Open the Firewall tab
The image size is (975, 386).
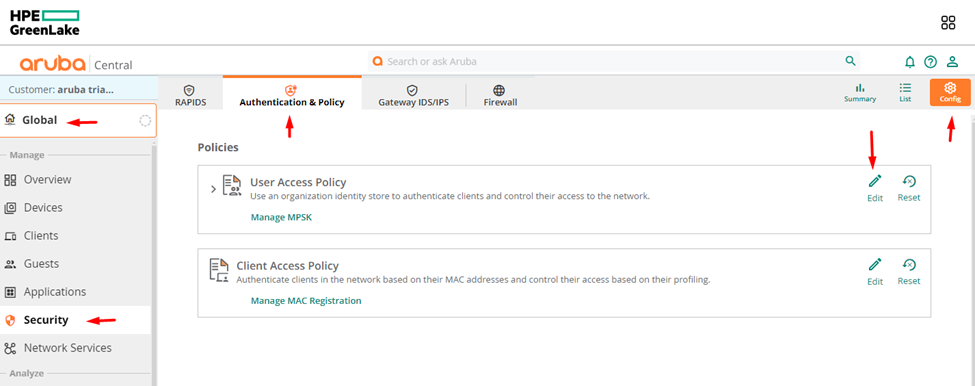[x=500, y=95]
